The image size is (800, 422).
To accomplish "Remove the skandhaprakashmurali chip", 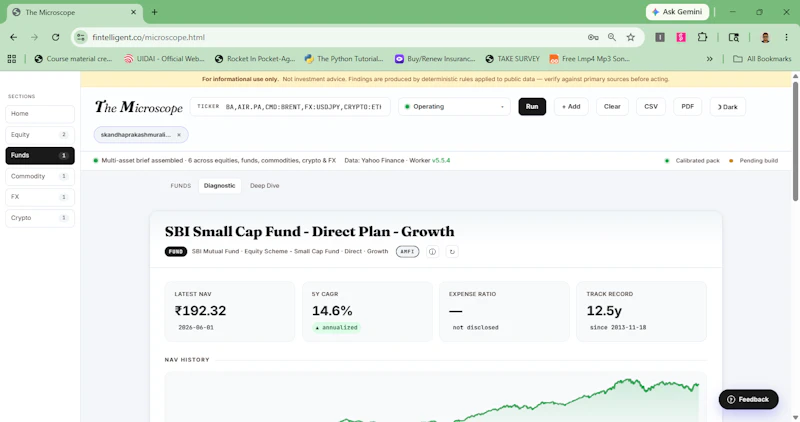I will (x=179, y=135).
